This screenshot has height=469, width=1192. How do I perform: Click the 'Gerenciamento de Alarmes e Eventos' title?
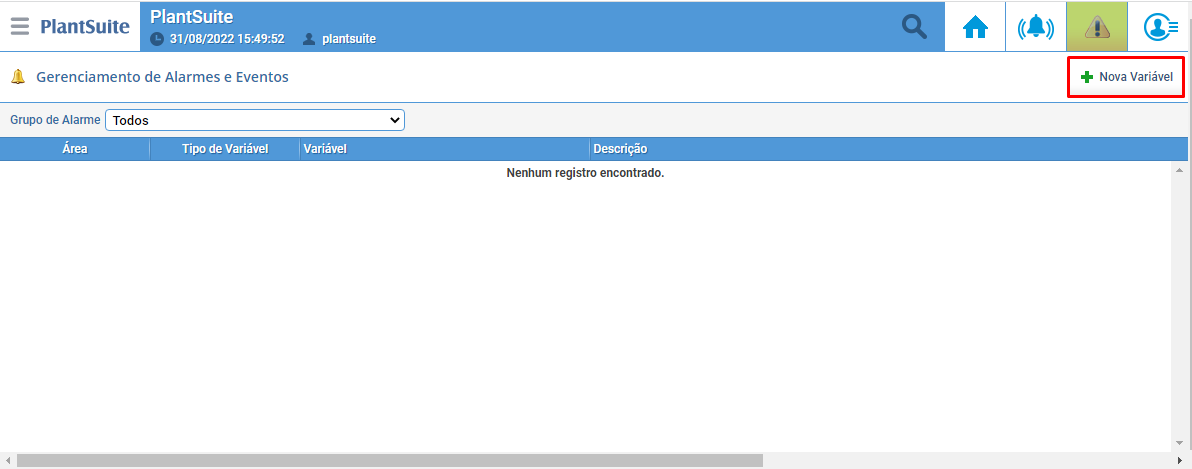(162, 77)
